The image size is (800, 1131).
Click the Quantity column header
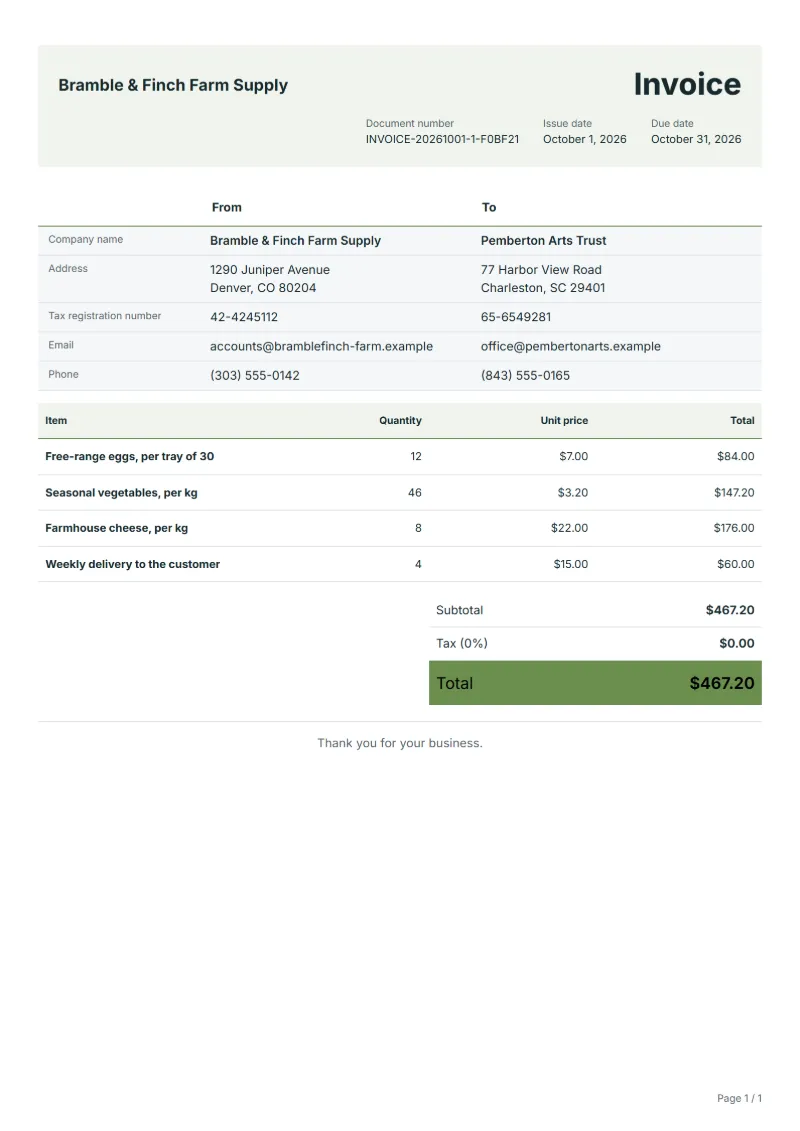[400, 421]
